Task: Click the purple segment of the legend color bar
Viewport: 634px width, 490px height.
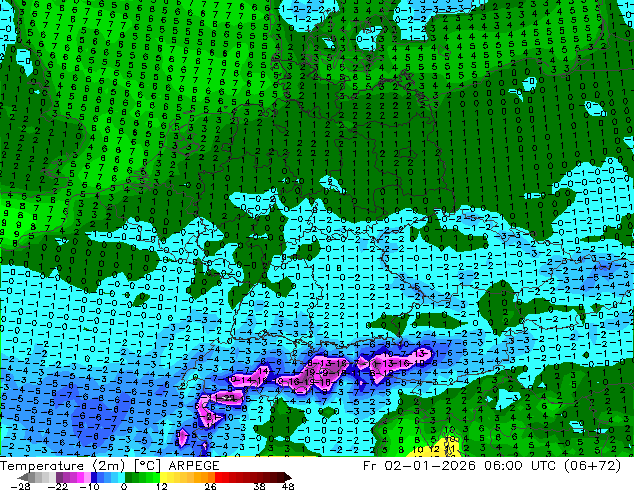Action: (x=66, y=477)
